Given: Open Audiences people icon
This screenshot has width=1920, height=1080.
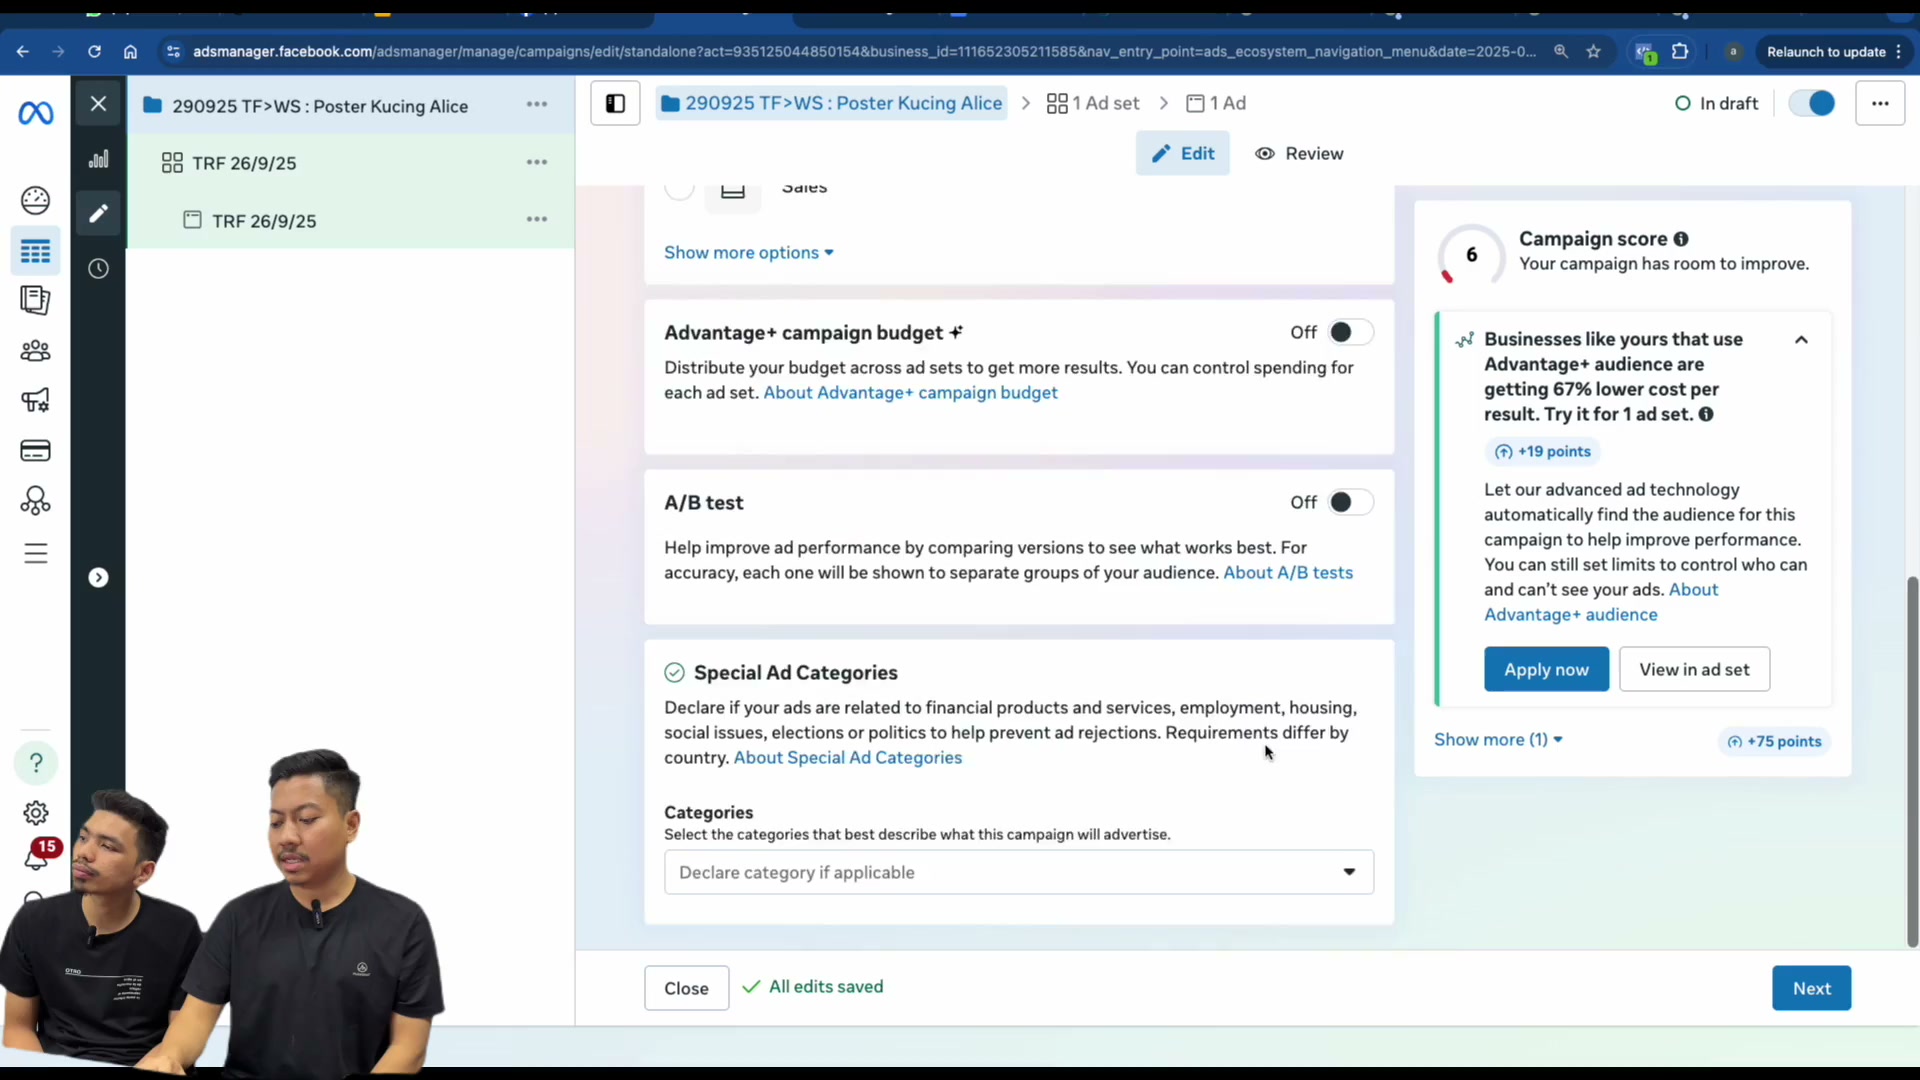Looking at the screenshot, I should [x=35, y=351].
